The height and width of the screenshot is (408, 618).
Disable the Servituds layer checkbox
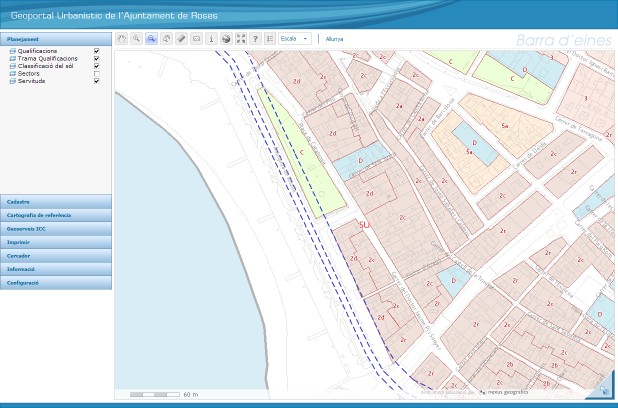96,81
